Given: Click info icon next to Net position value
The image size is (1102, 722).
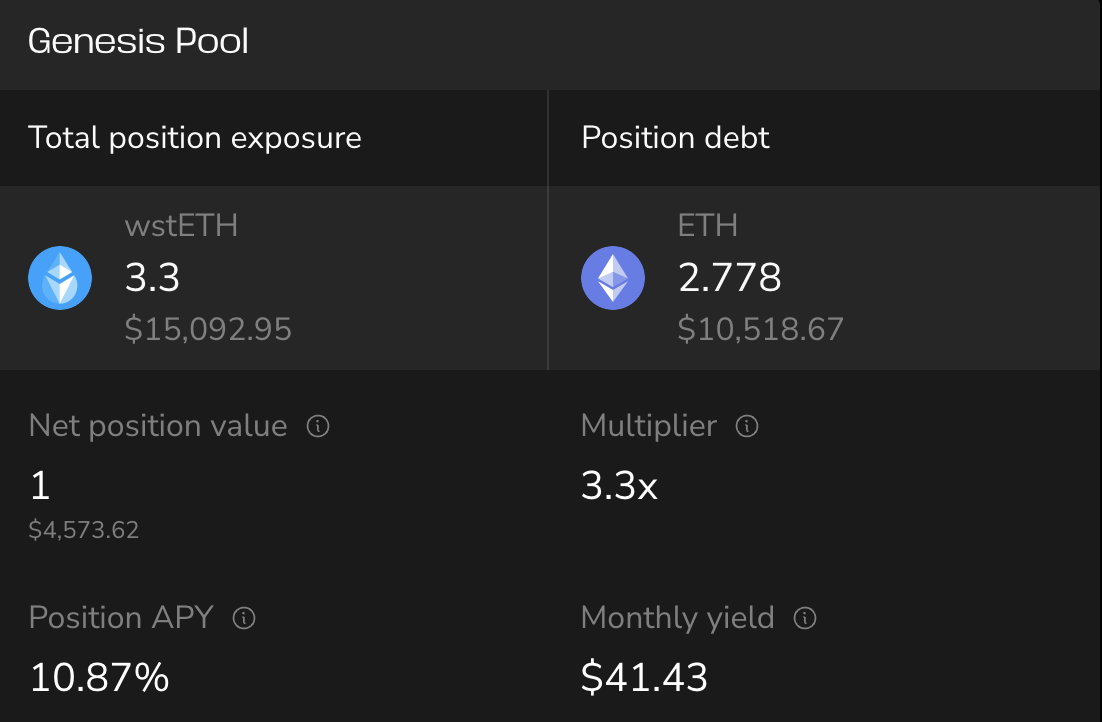Looking at the screenshot, I should [318, 427].
